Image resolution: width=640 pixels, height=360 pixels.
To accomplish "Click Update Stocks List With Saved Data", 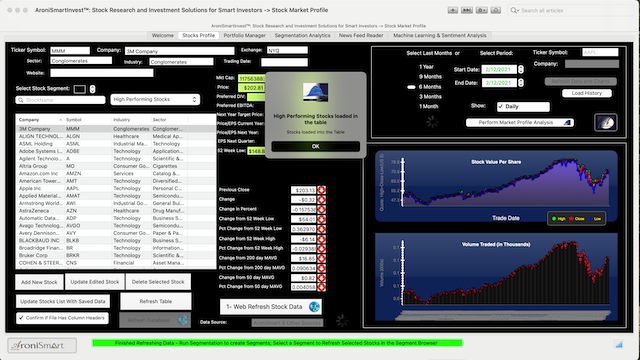I will [63, 301].
